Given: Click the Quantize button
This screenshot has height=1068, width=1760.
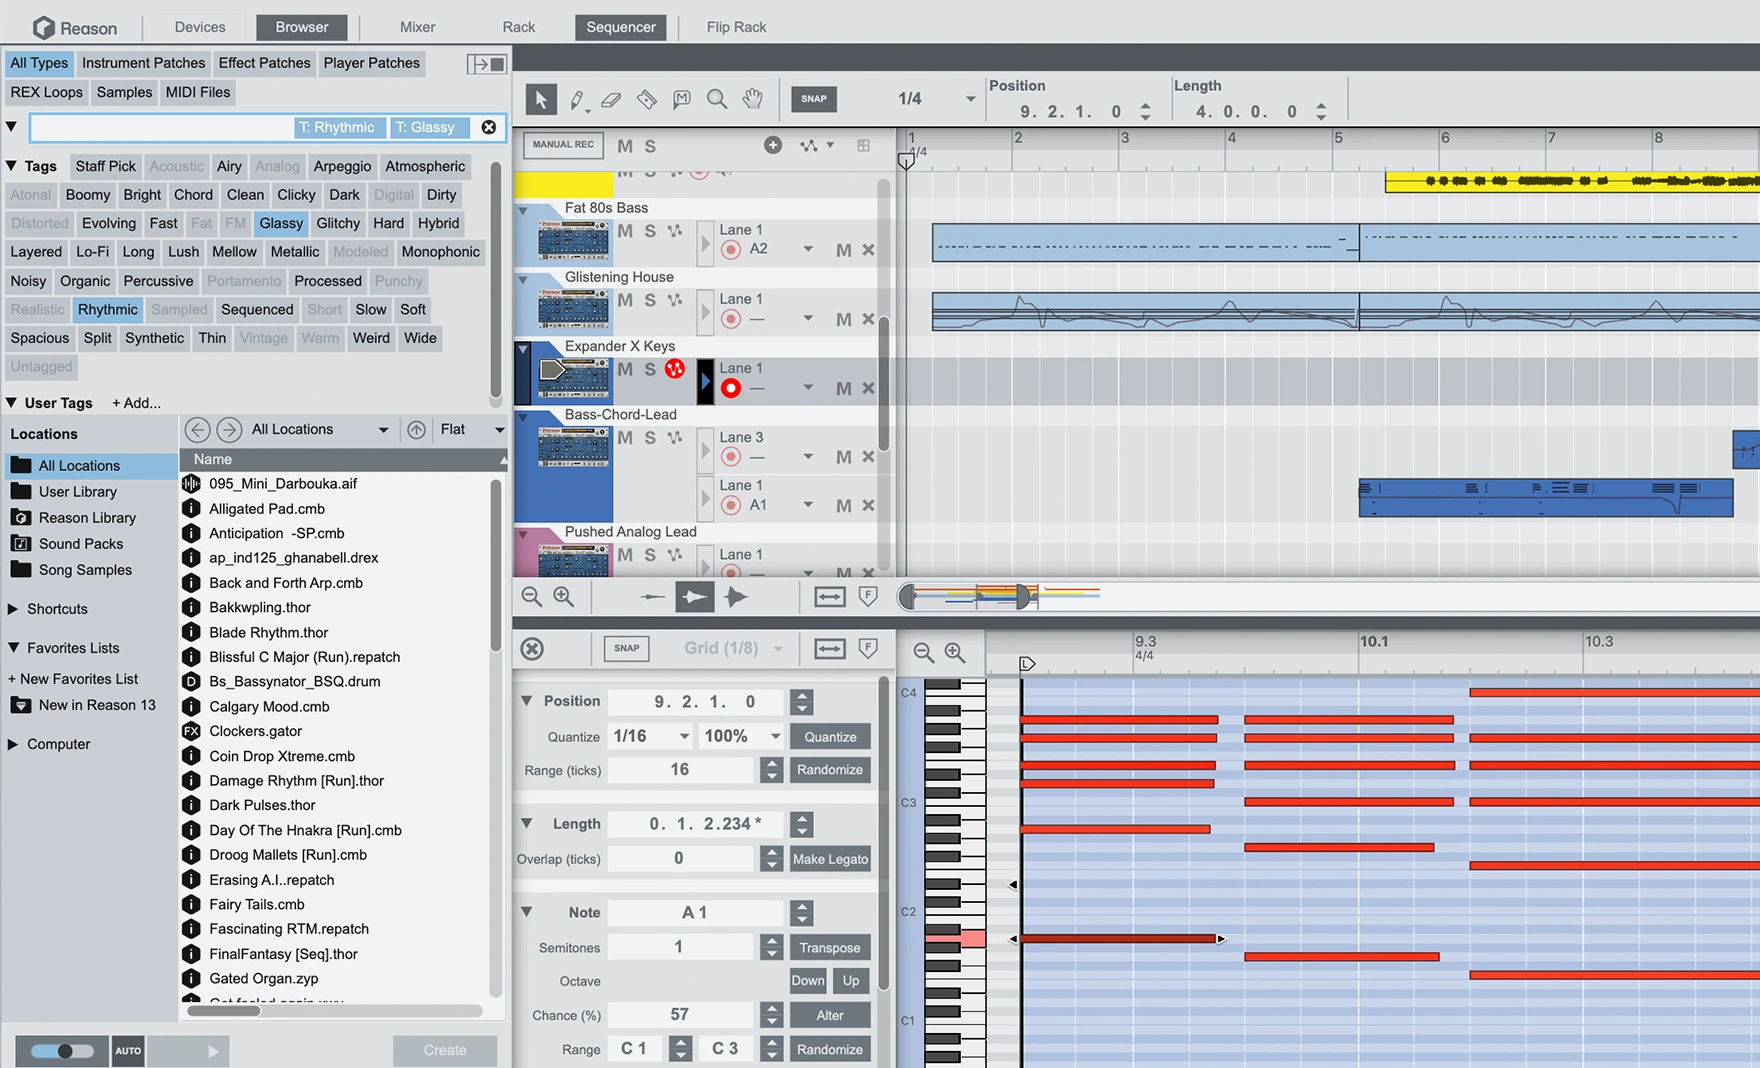Looking at the screenshot, I should click(829, 736).
